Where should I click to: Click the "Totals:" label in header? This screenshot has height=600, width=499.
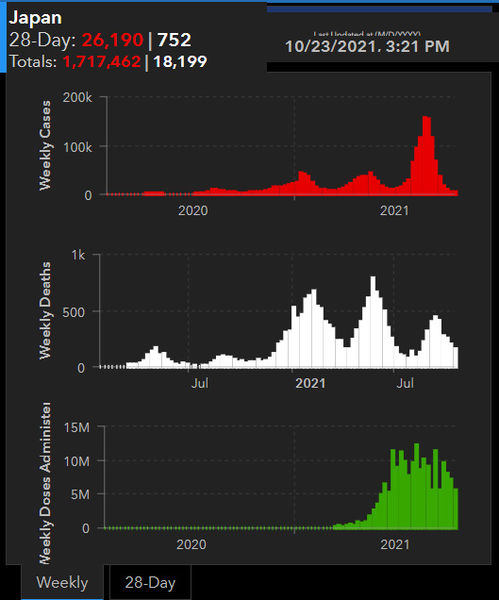[x=33, y=62]
